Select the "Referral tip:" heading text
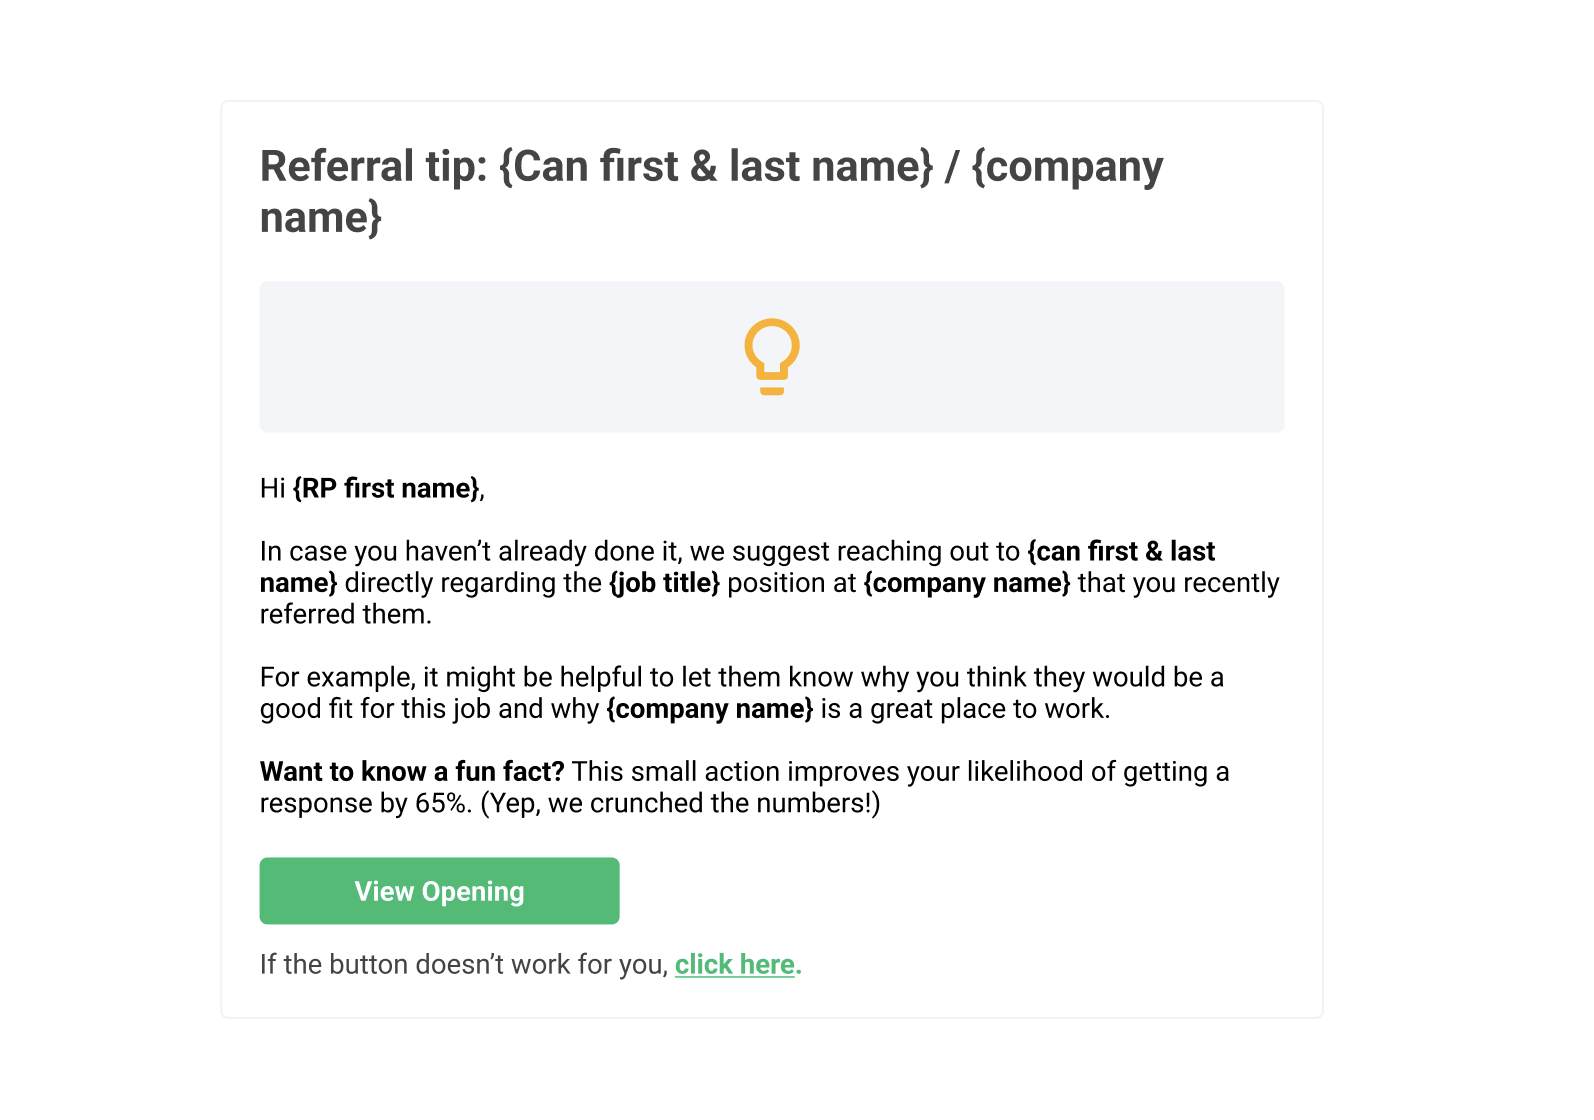 coord(374,166)
